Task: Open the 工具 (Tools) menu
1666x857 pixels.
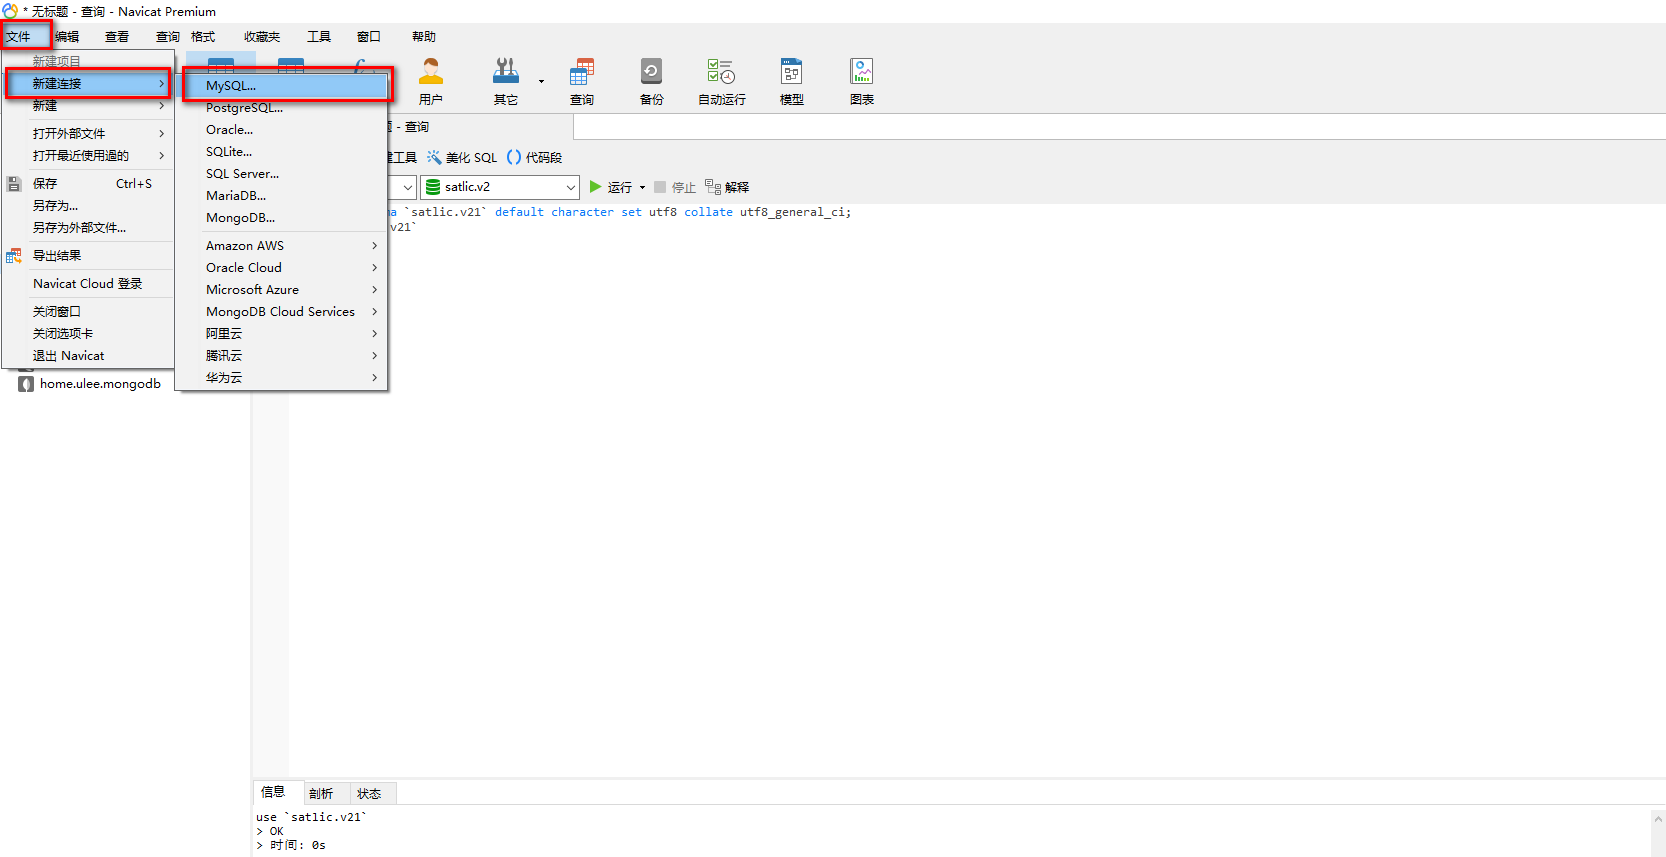Action: pyautogui.click(x=319, y=37)
